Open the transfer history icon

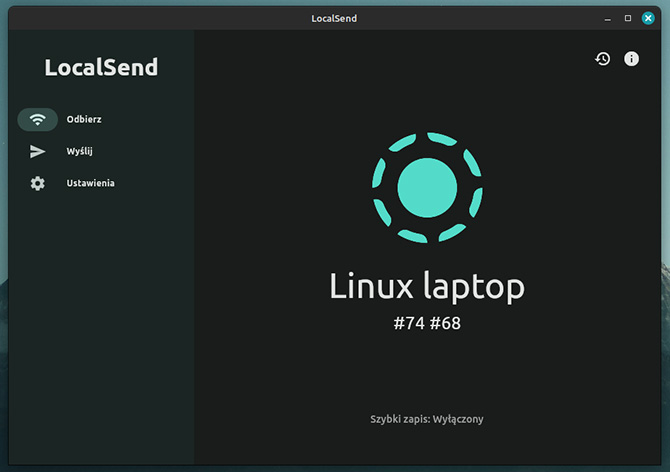603,59
